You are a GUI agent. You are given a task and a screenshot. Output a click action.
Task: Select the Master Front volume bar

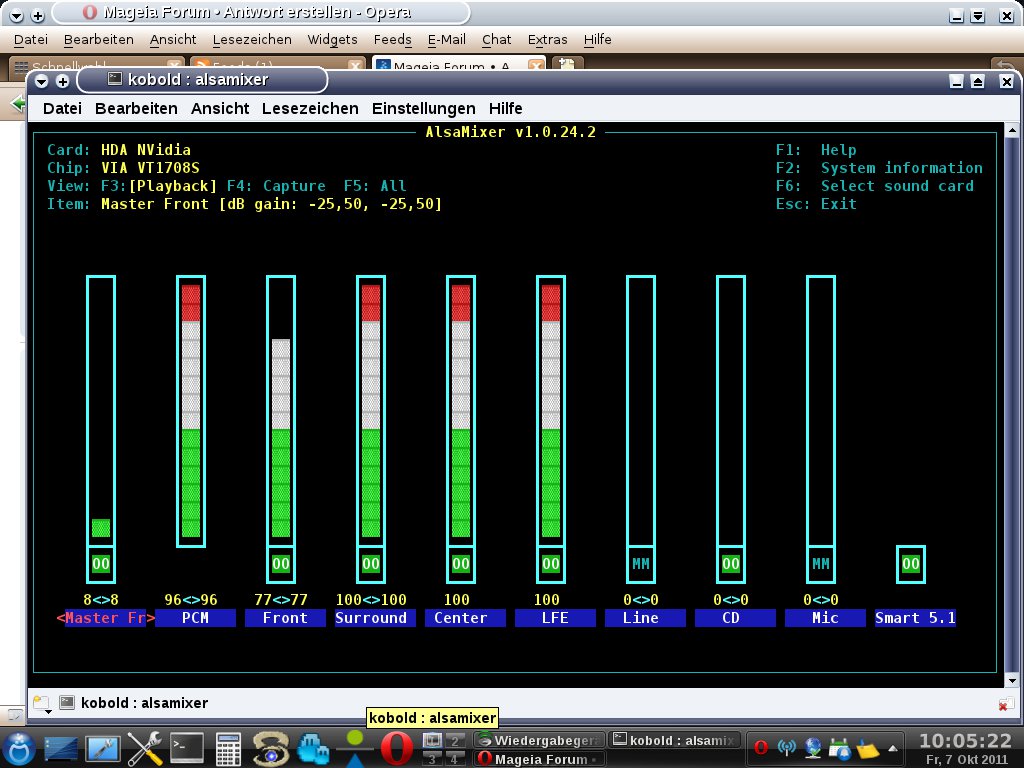[x=101, y=410]
